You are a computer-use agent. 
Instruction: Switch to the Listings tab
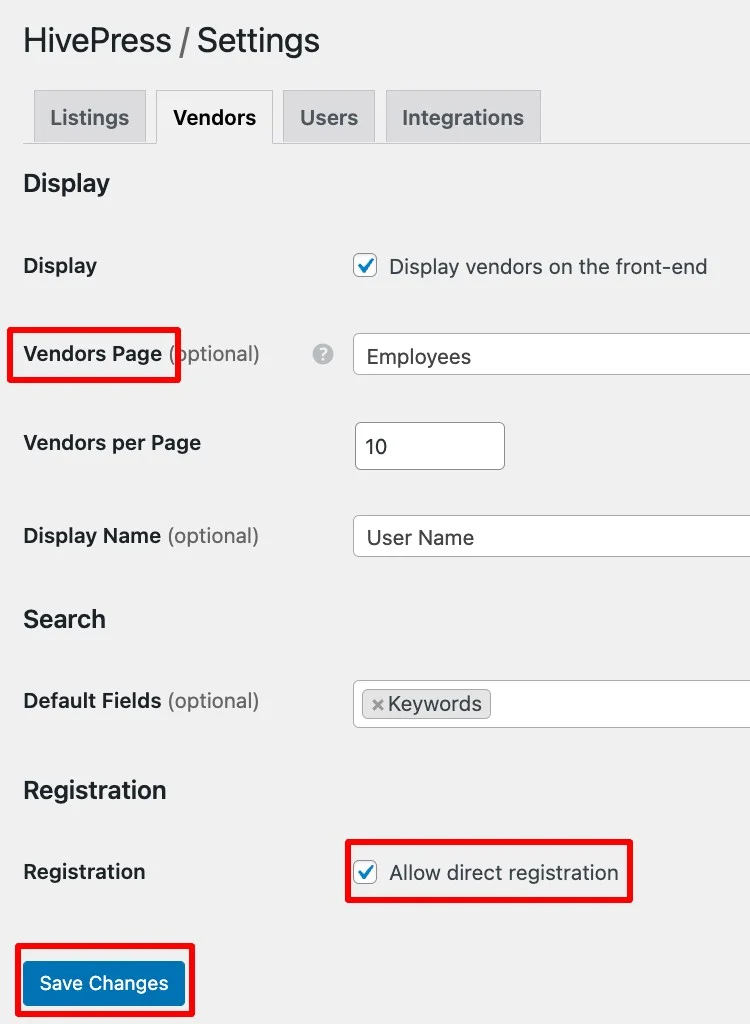[89, 117]
